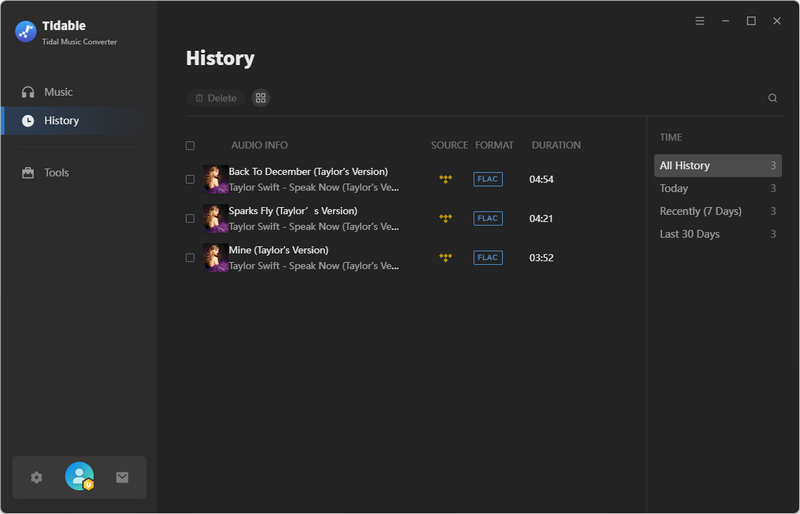
Task: Open the Tools toolbox icon
Action: tap(28, 173)
